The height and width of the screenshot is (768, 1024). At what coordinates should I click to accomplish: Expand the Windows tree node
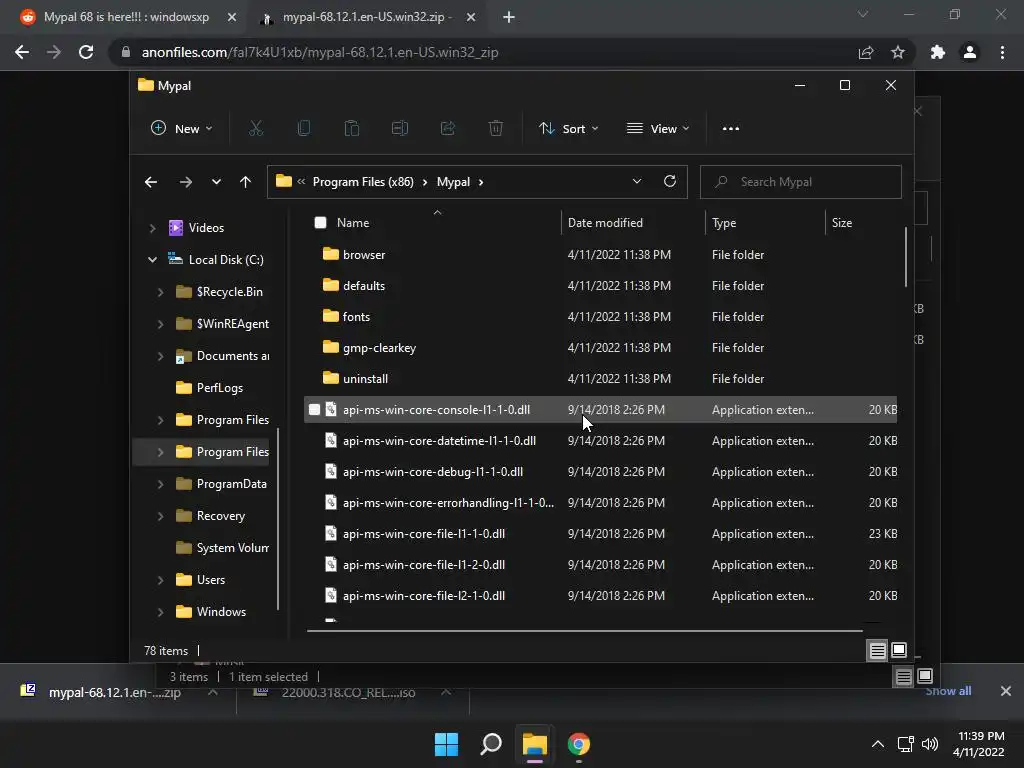click(x=161, y=612)
